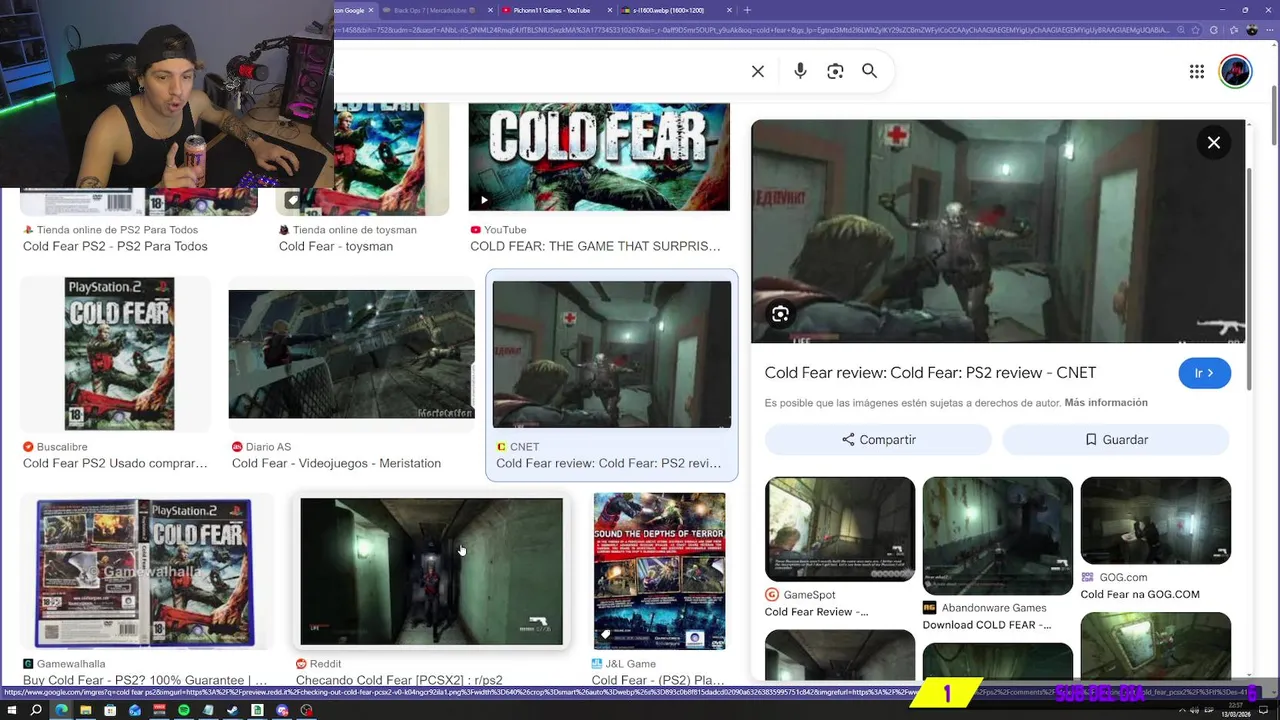
Task: Close the image preview panel
Action: click(x=1214, y=143)
